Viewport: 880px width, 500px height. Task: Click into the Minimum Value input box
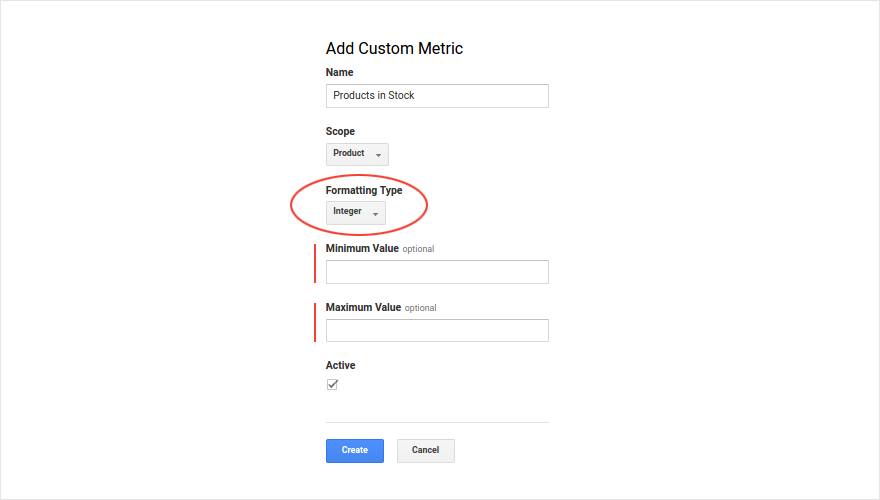pos(437,272)
